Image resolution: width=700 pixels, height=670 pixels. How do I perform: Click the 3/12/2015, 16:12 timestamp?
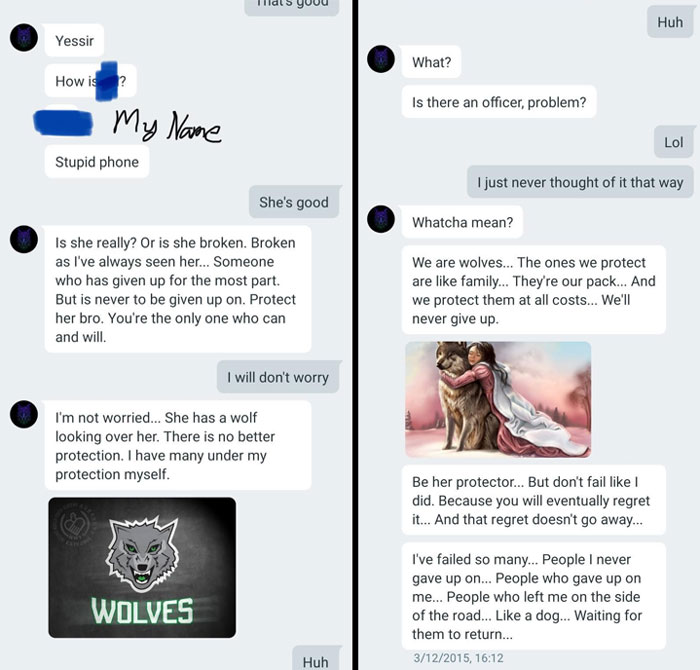tap(458, 658)
